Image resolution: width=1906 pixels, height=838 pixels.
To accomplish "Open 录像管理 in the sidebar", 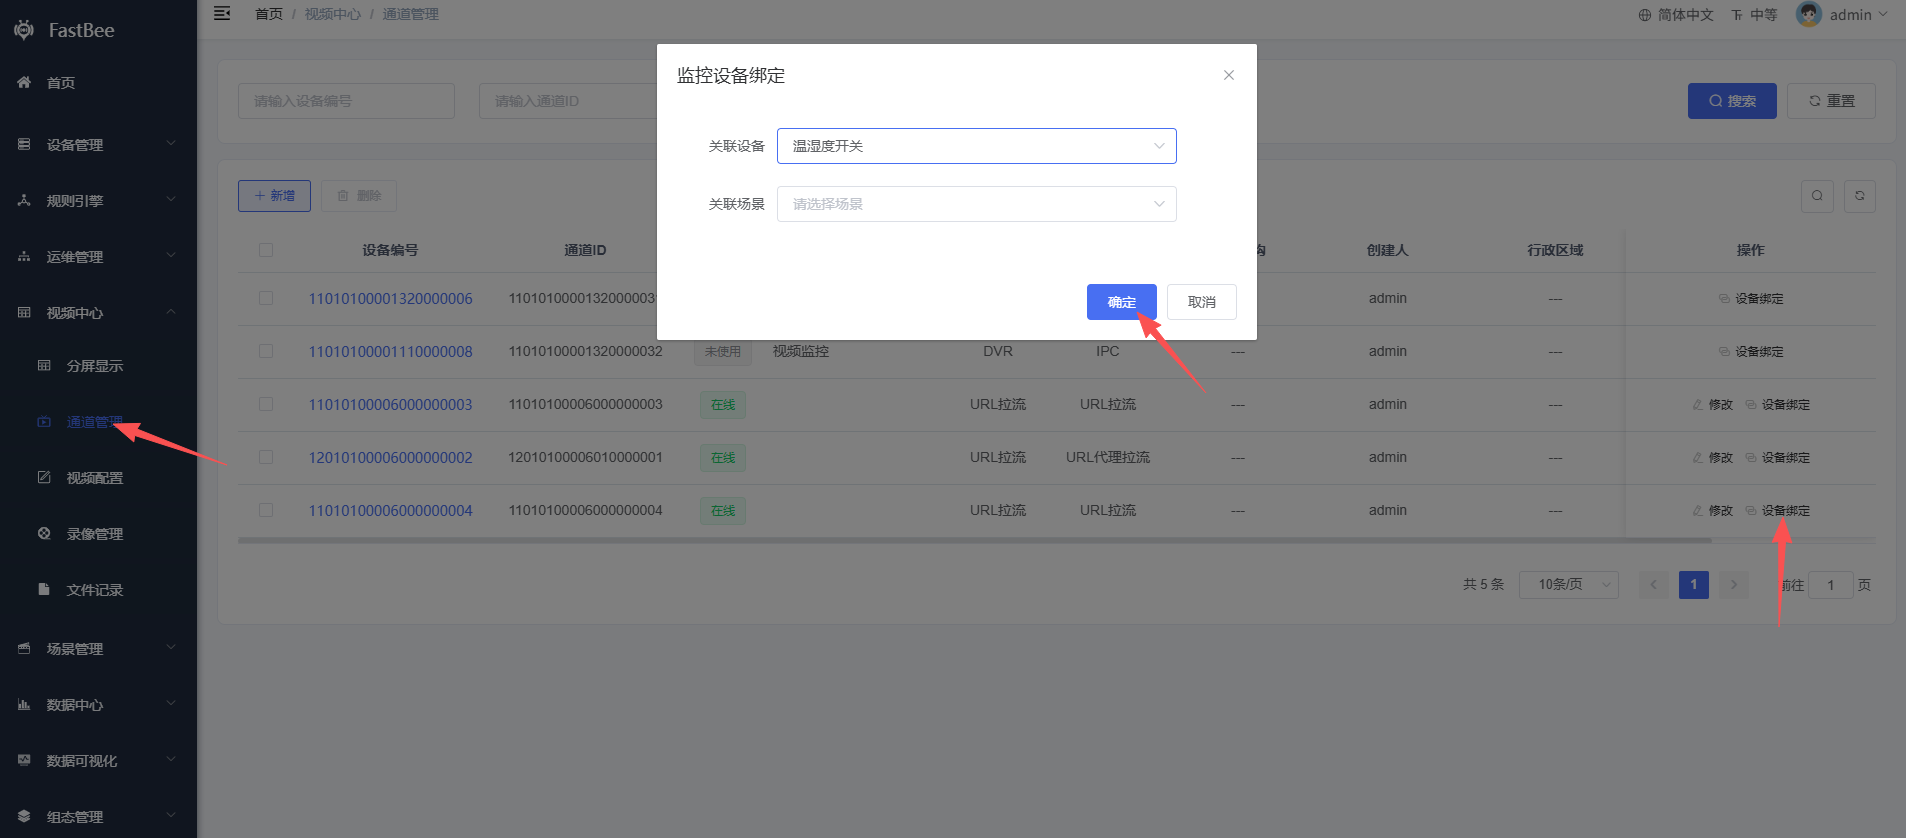I will [x=94, y=534].
